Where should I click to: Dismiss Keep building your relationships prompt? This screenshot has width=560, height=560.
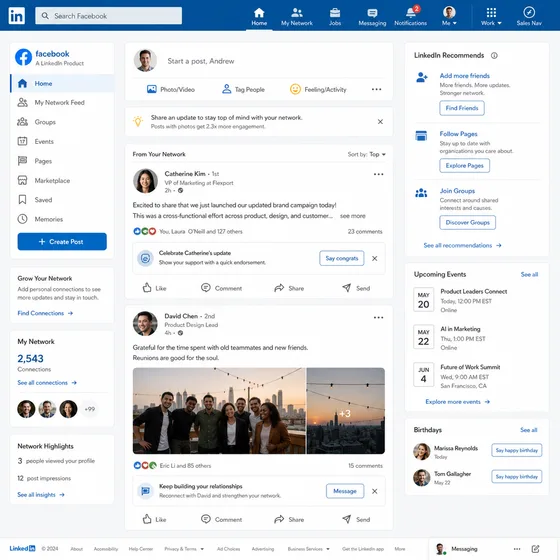375,491
